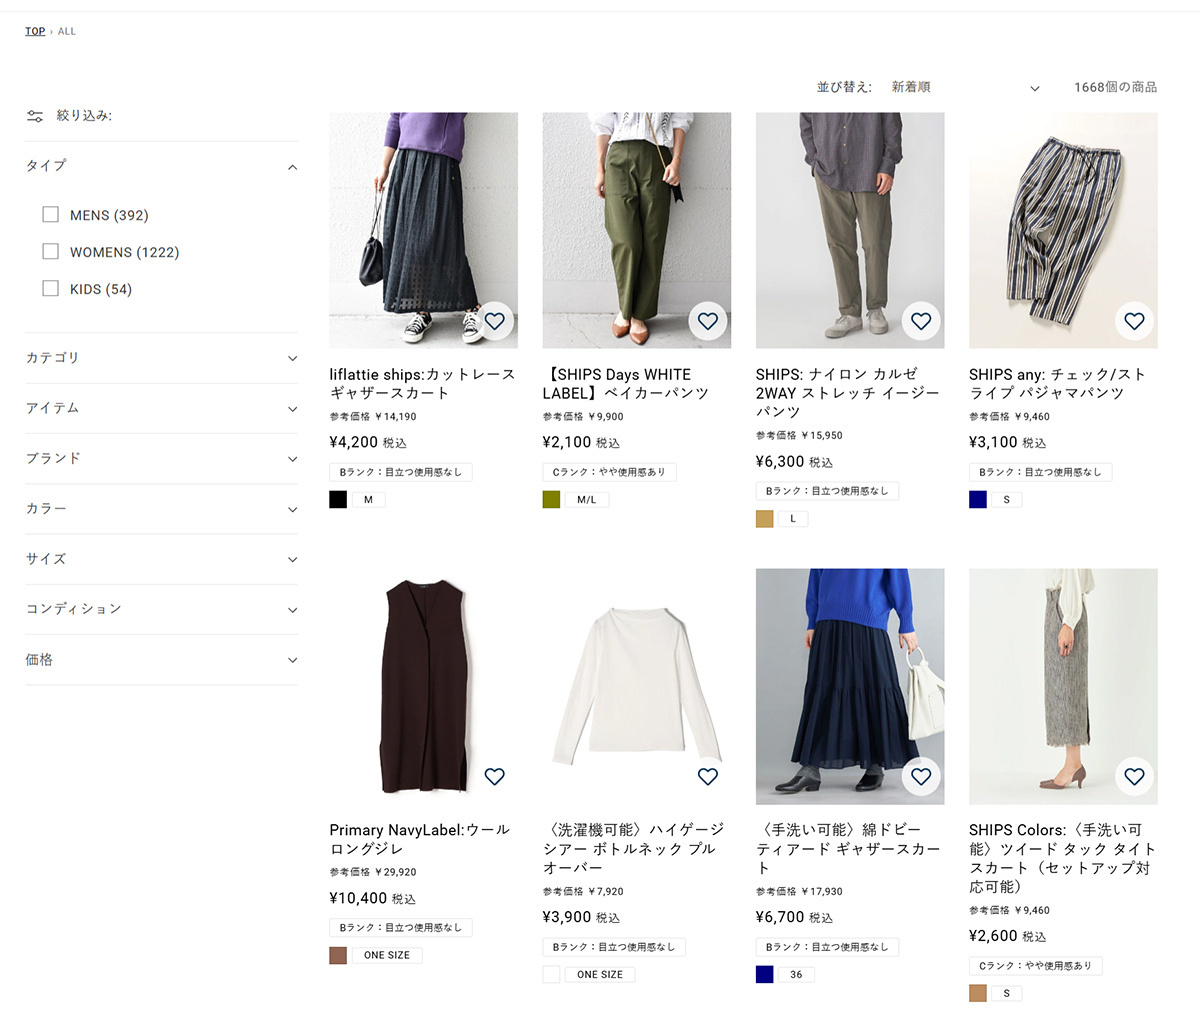This screenshot has height=1011, width=1200.
Task: Click the 1668個の商品 product count
Action: point(1115,87)
